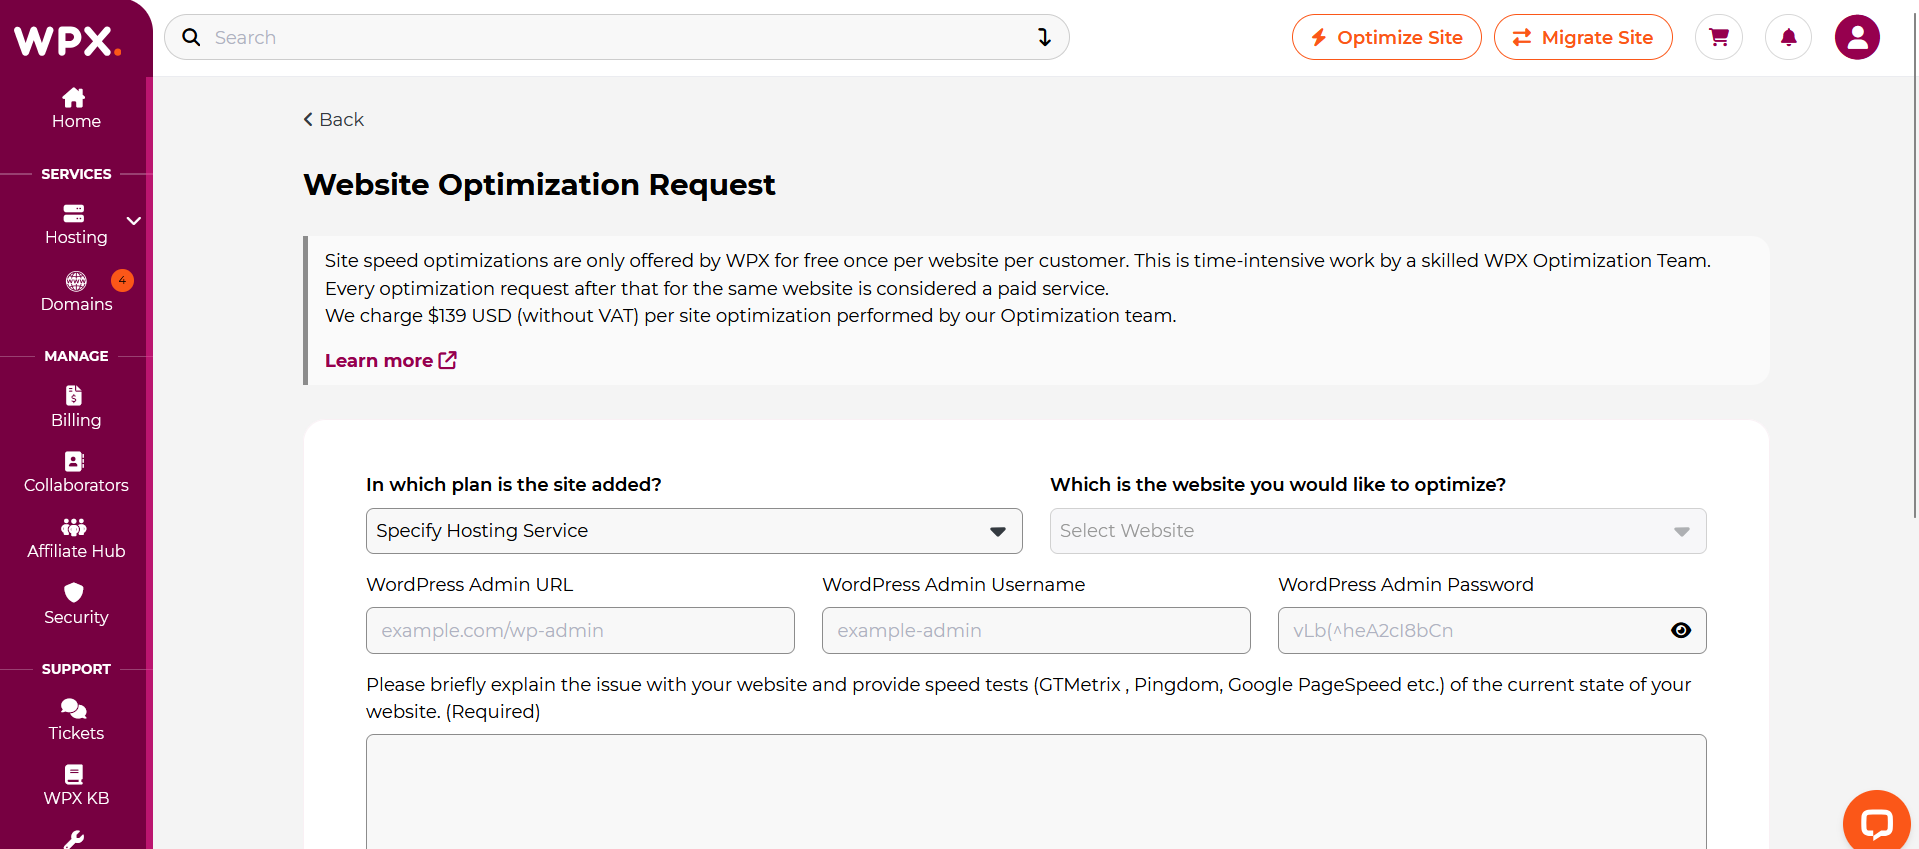Viewport: 1919px width, 849px height.
Task: Click the Optimize Site button
Action: point(1386,38)
